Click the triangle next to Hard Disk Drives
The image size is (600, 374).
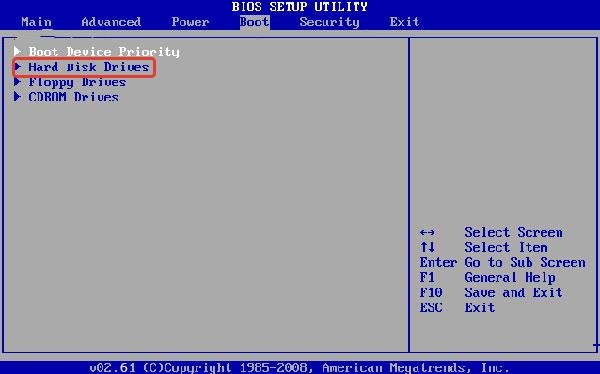tap(17, 67)
